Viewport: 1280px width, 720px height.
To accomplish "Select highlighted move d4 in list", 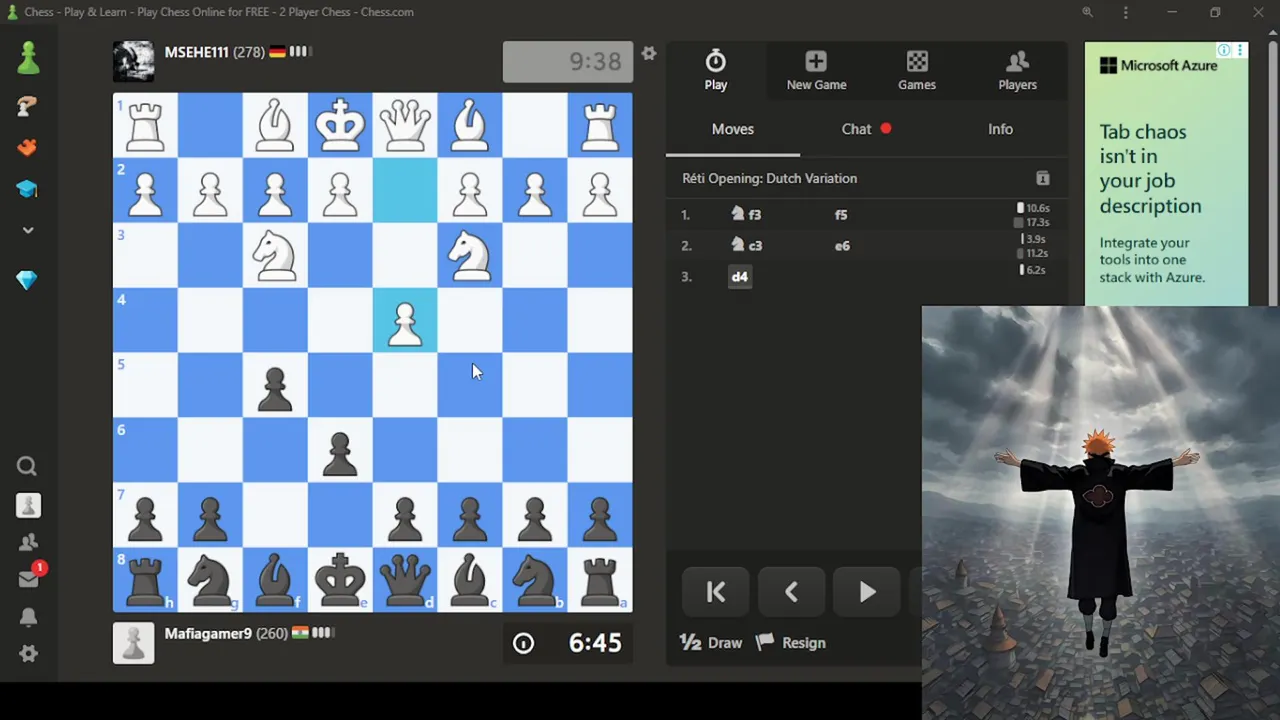I will click(x=740, y=276).
